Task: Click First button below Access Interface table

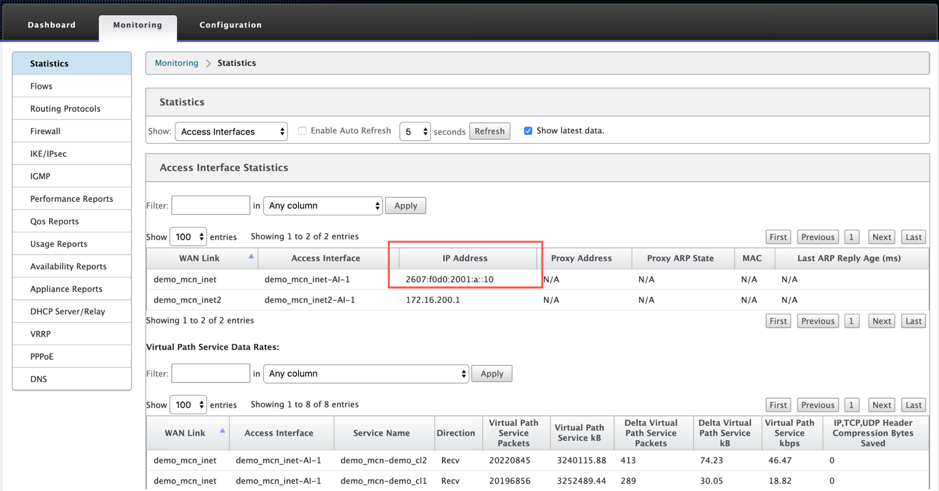Action: (778, 321)
